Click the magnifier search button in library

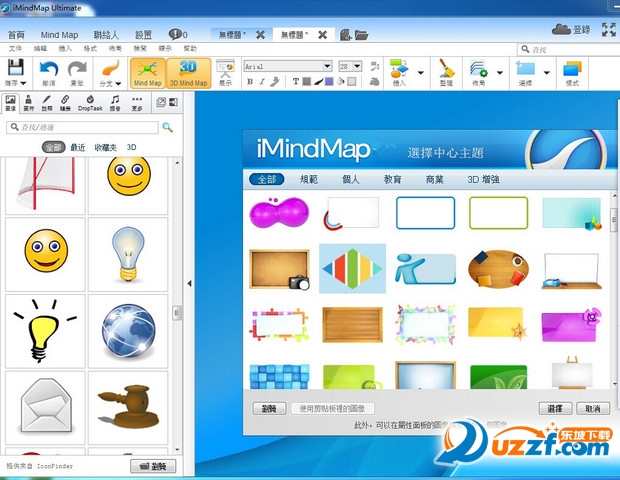pos(168,127)
